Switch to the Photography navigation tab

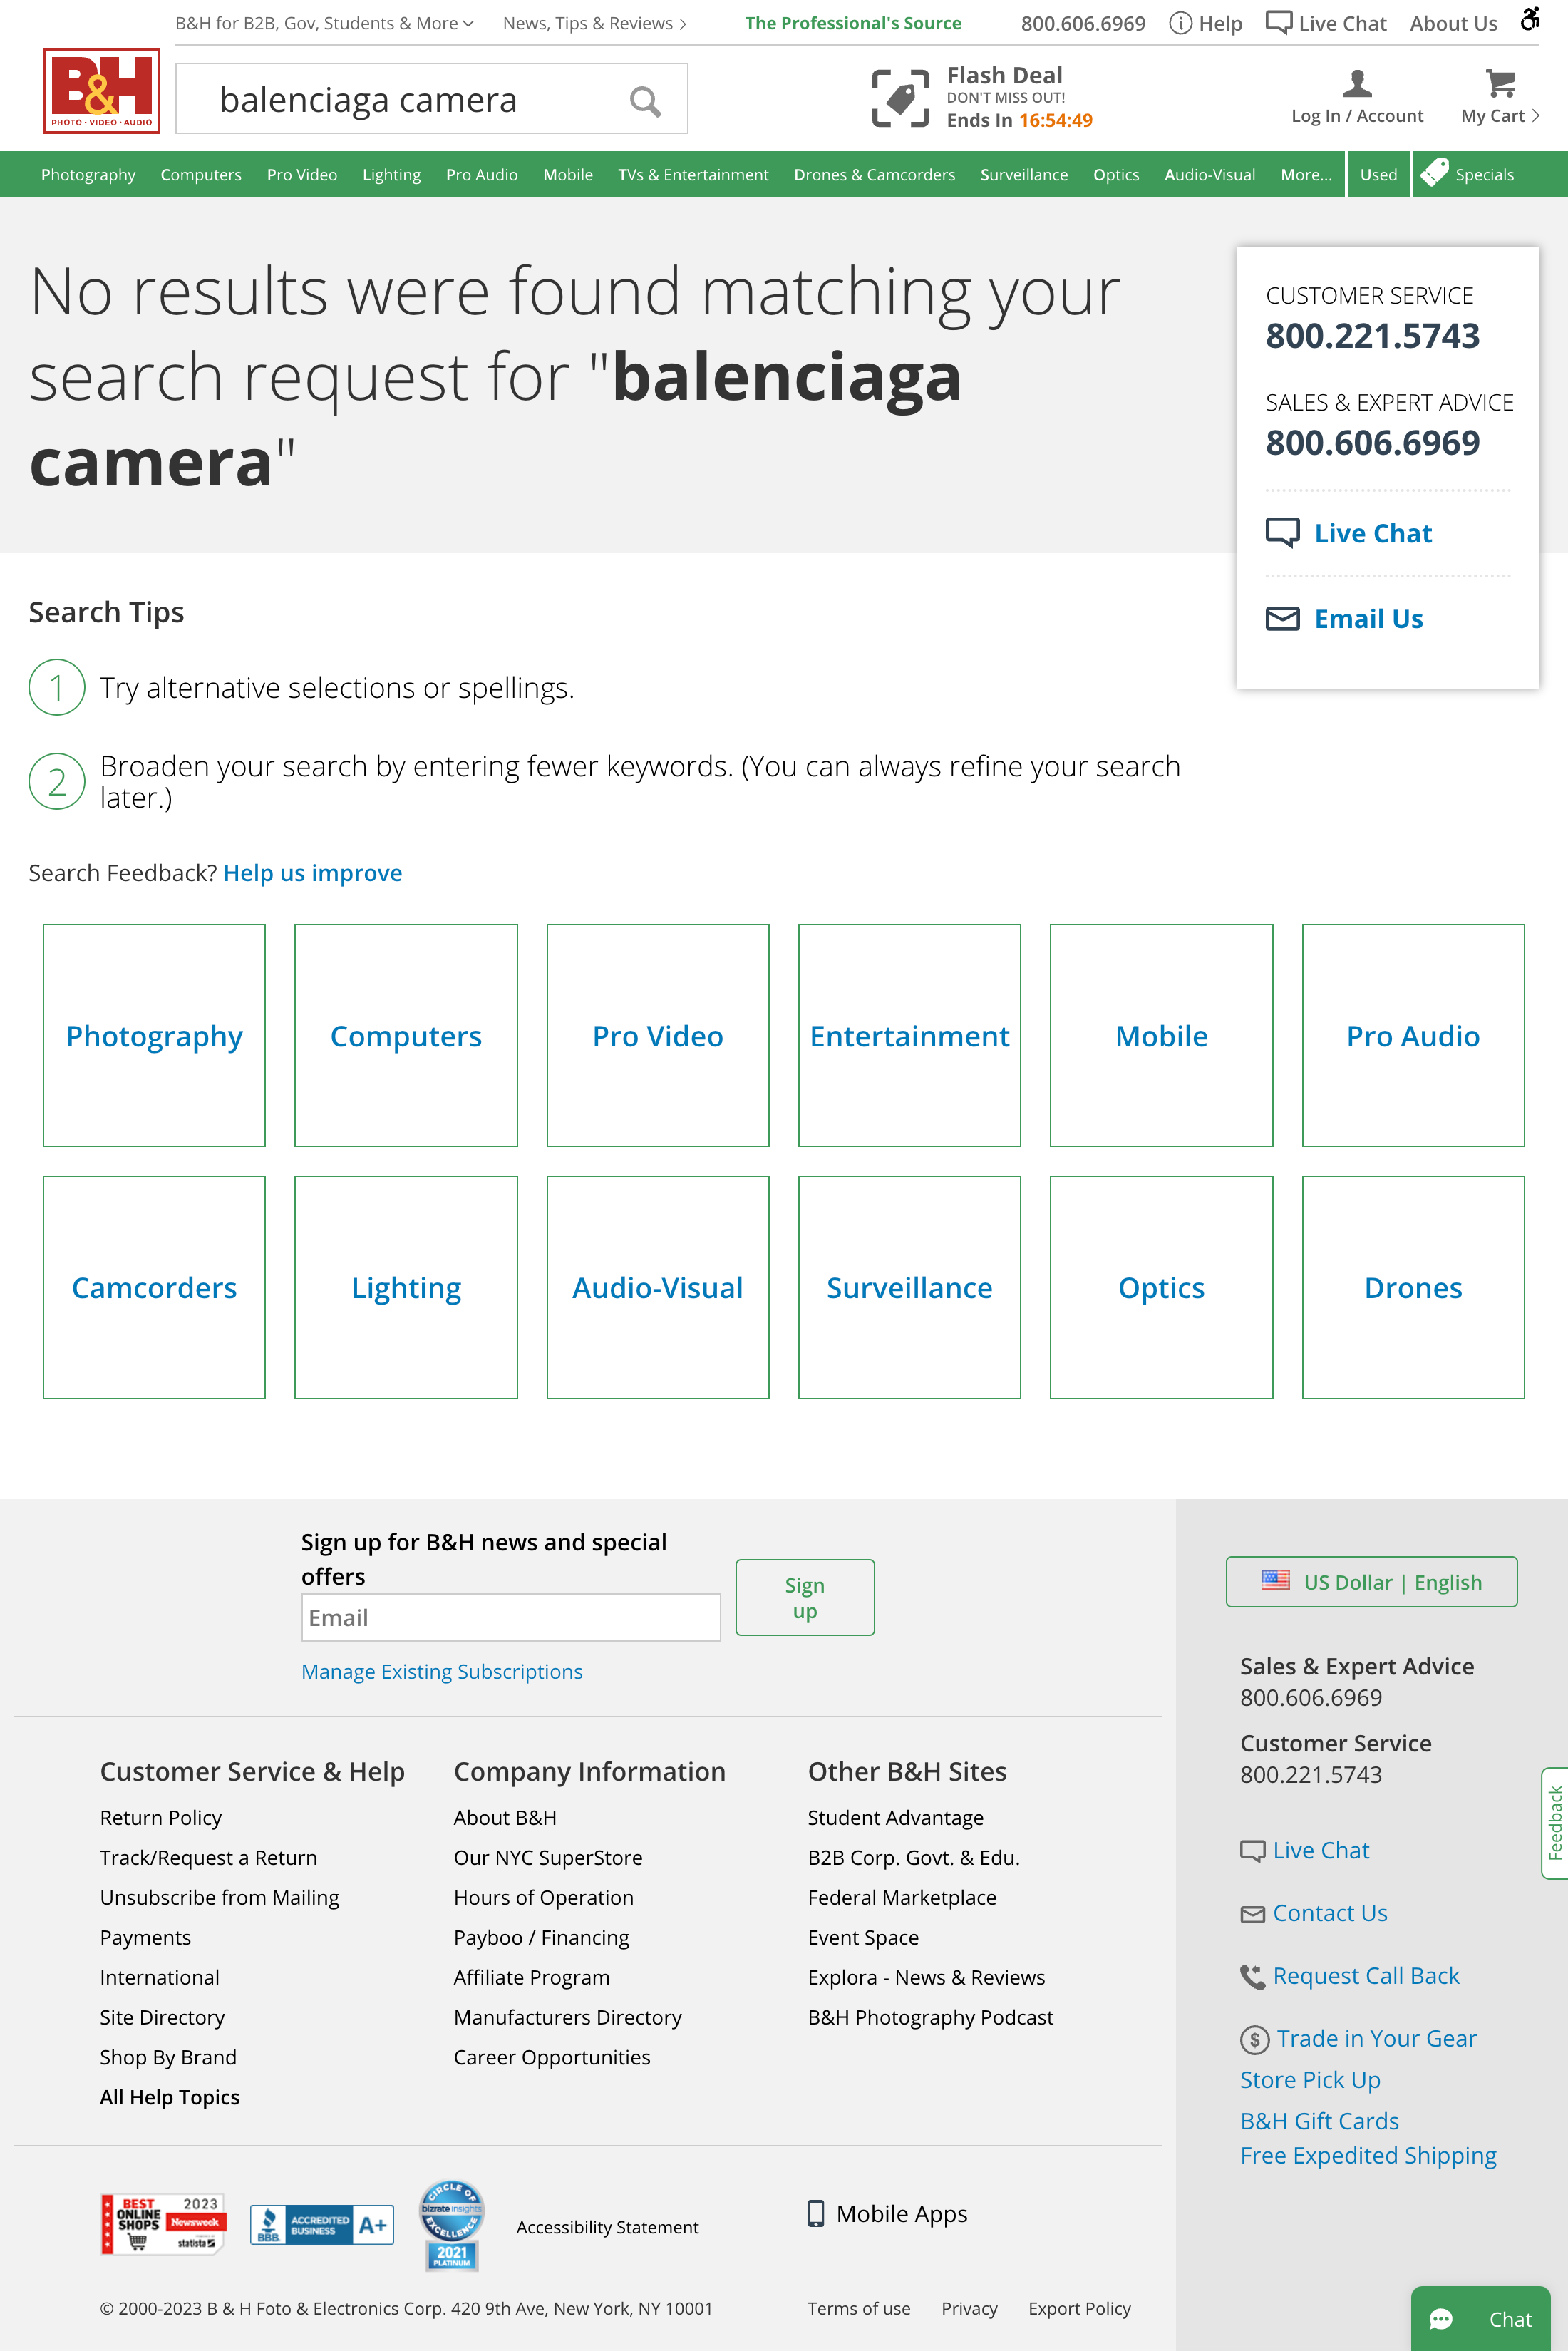pyautogui.click(x=88, y=174)
